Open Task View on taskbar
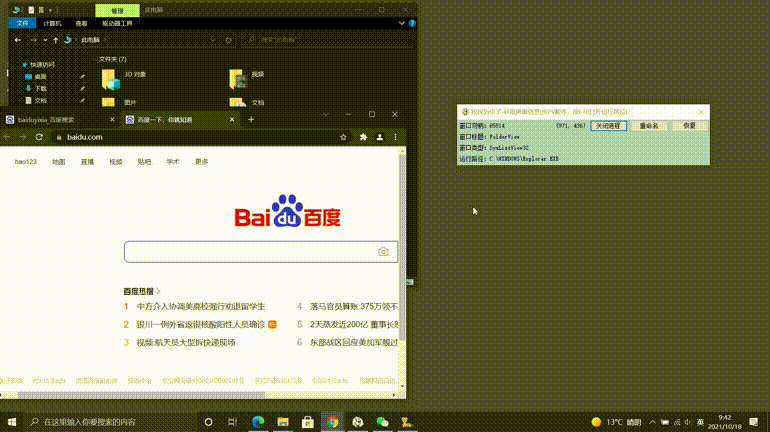 tap(233, 422)
